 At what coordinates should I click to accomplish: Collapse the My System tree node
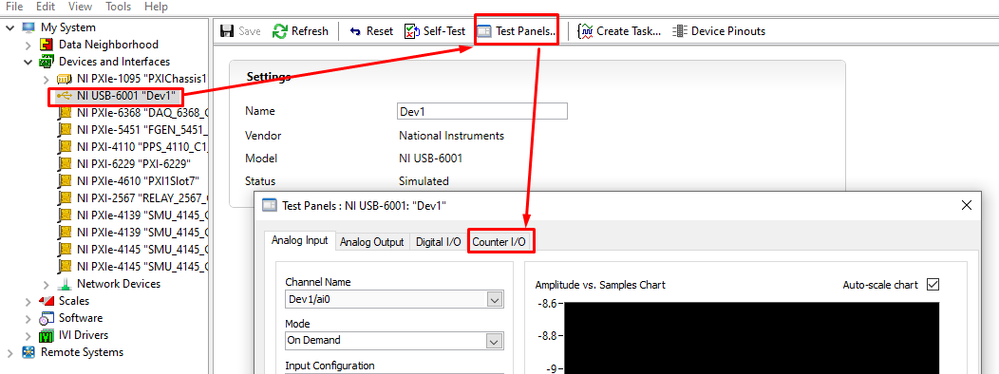pos(10,27)
